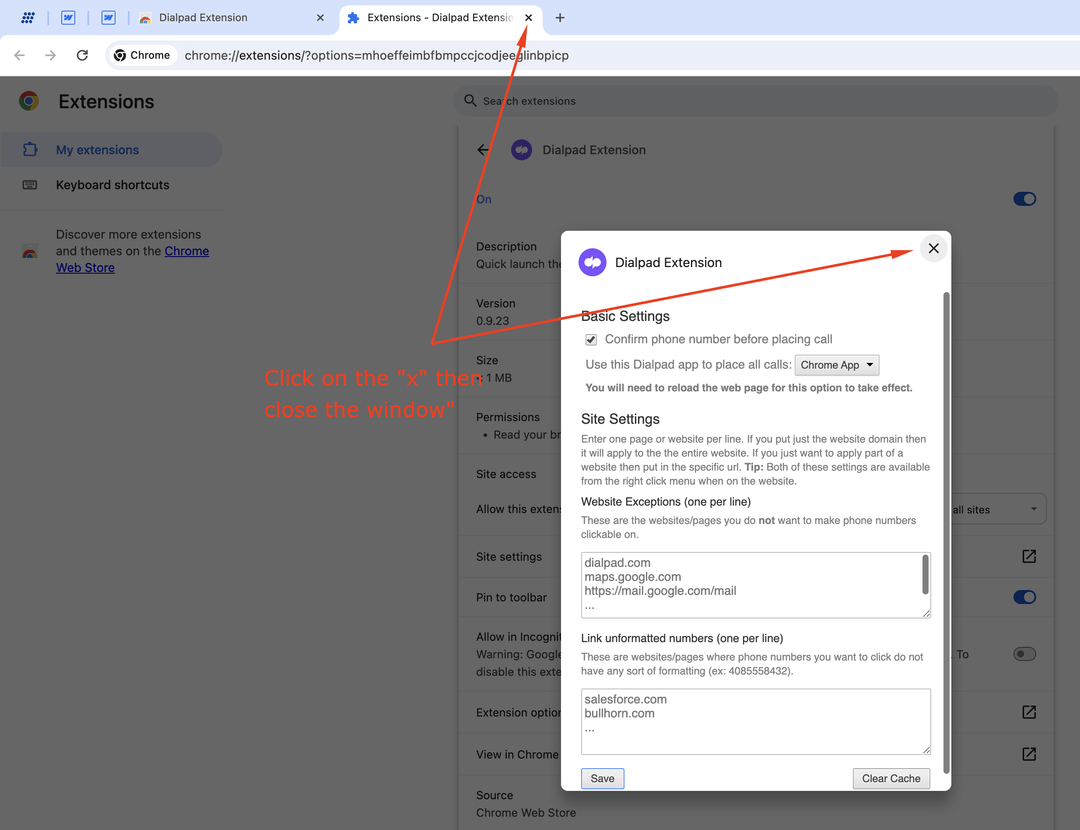
Task: Click the Website Exceptions textarea scrollbar
Action: click(925, 574)
